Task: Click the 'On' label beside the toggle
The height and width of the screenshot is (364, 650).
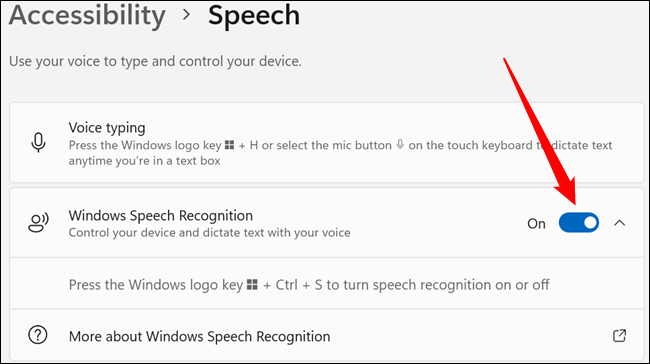Action: 536,224
